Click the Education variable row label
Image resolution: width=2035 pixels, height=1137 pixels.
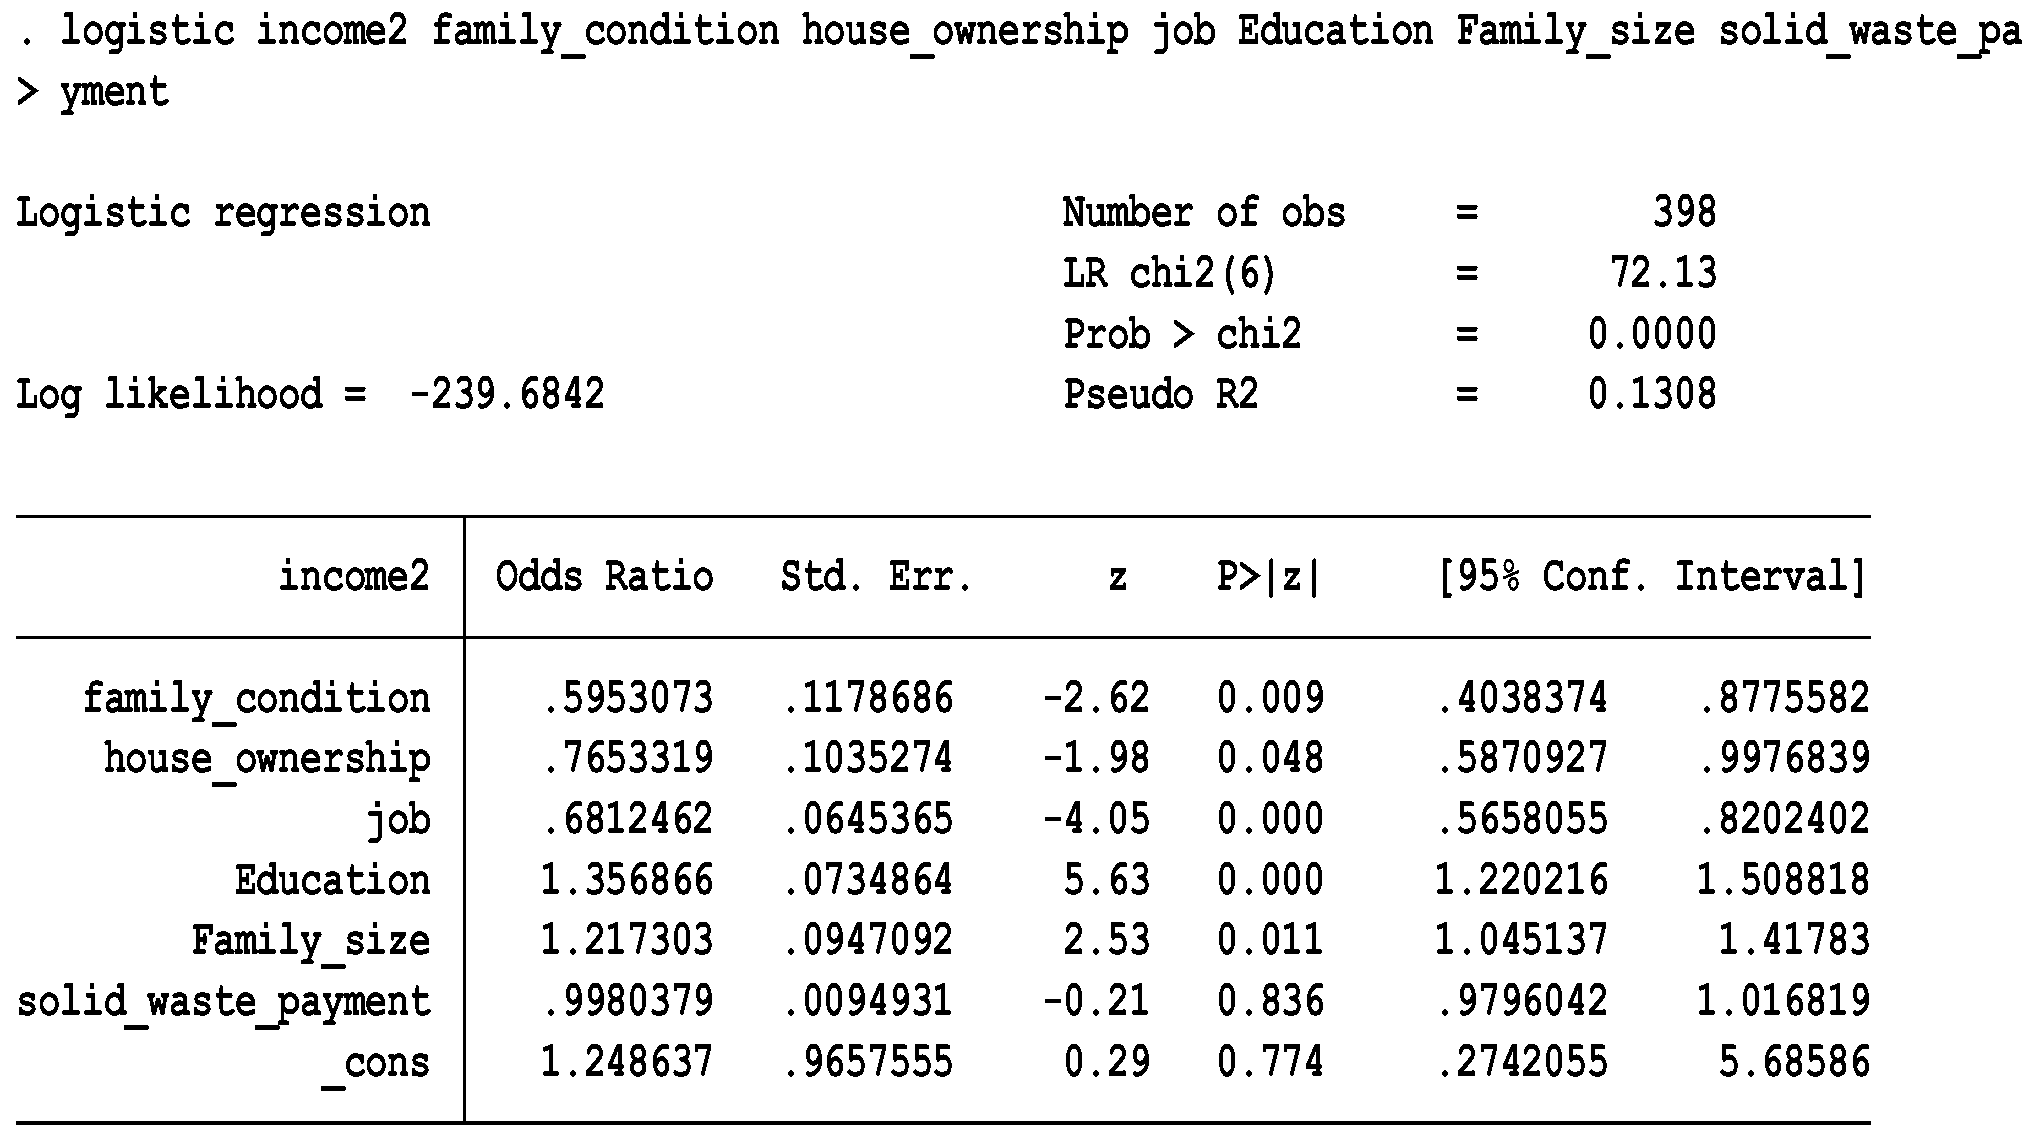[x=332, y=881]
